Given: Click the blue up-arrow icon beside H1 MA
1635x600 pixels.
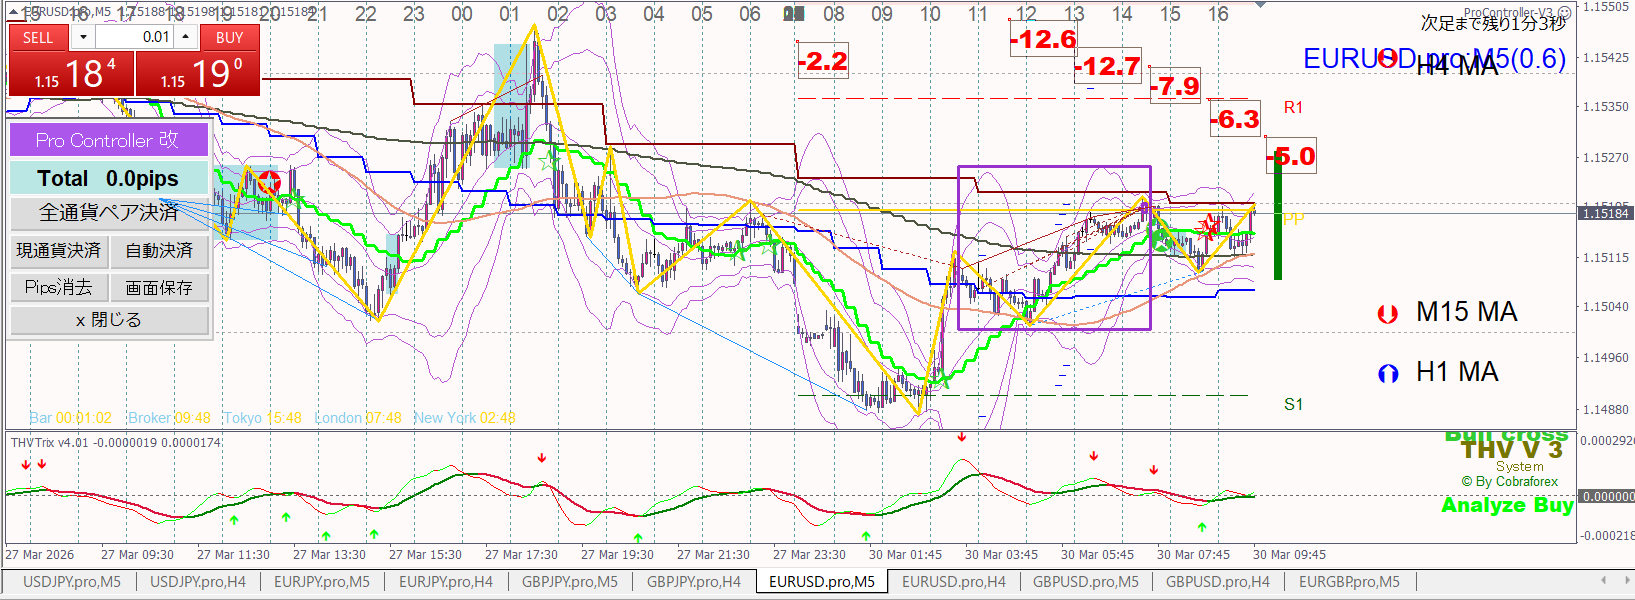Looking at the screenshot, I should point(1387,374).
